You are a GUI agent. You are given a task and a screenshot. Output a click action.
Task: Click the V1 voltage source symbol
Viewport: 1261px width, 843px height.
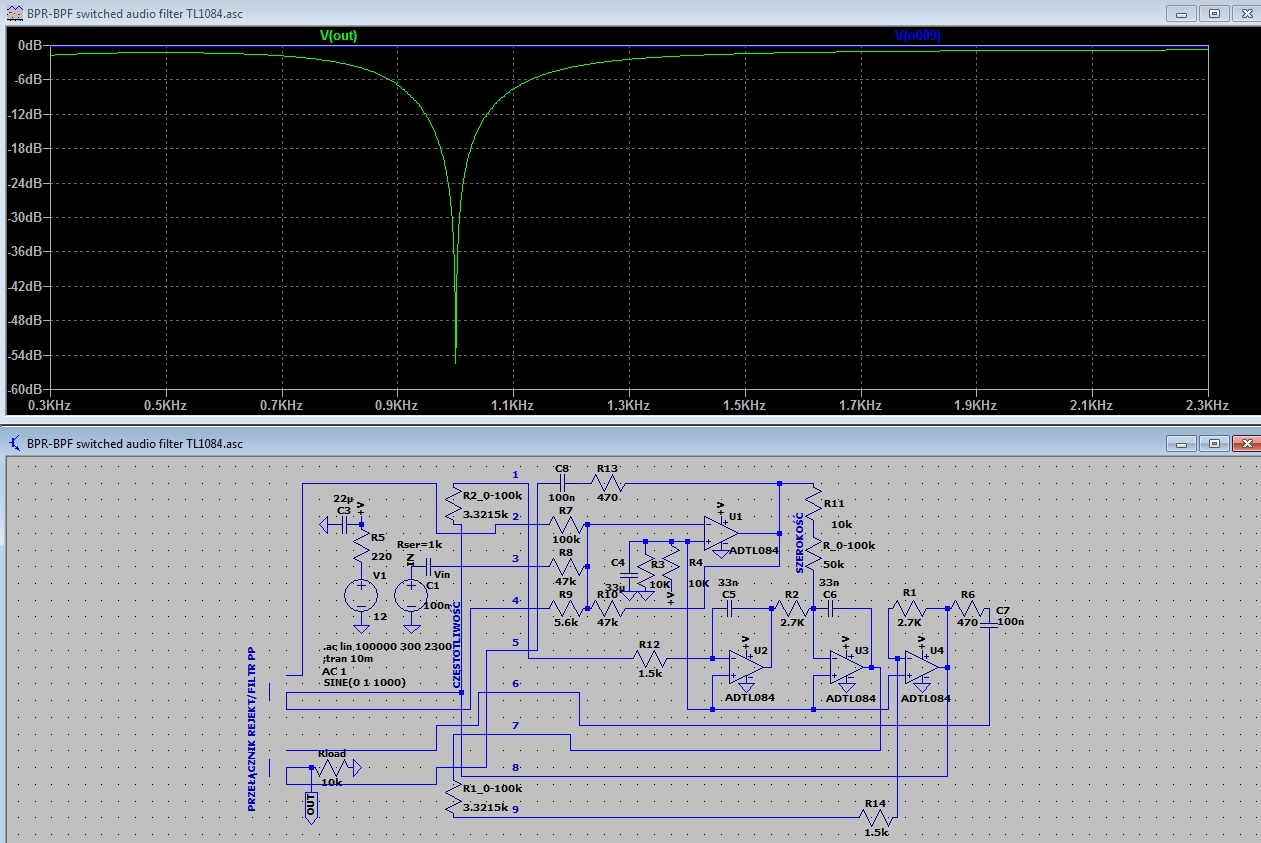(x=361, y=597)
